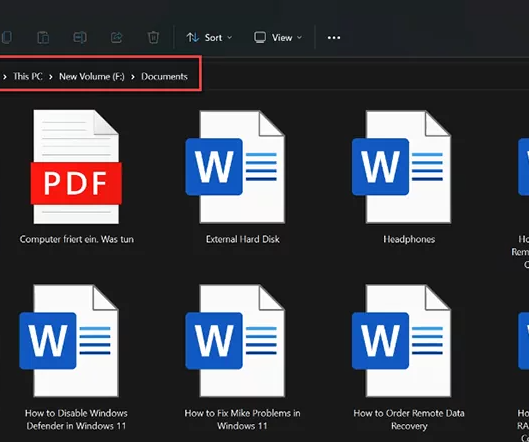The image size is (529, 442).
Task: Expand chevron after New Volume (F:)
Action: tap(133, 77)
